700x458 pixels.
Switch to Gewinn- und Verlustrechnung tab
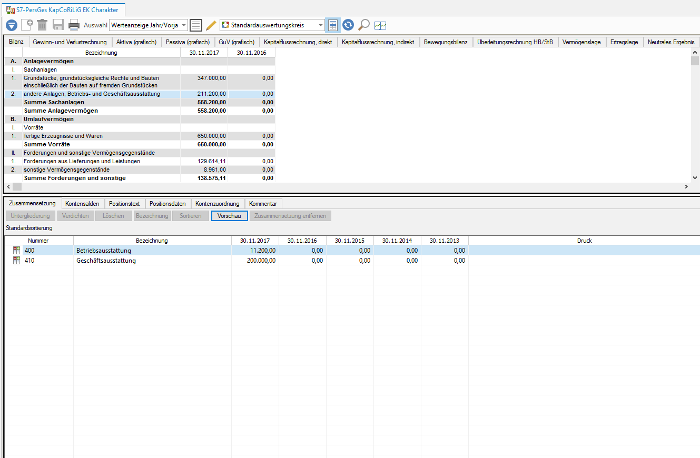(70, 42)
